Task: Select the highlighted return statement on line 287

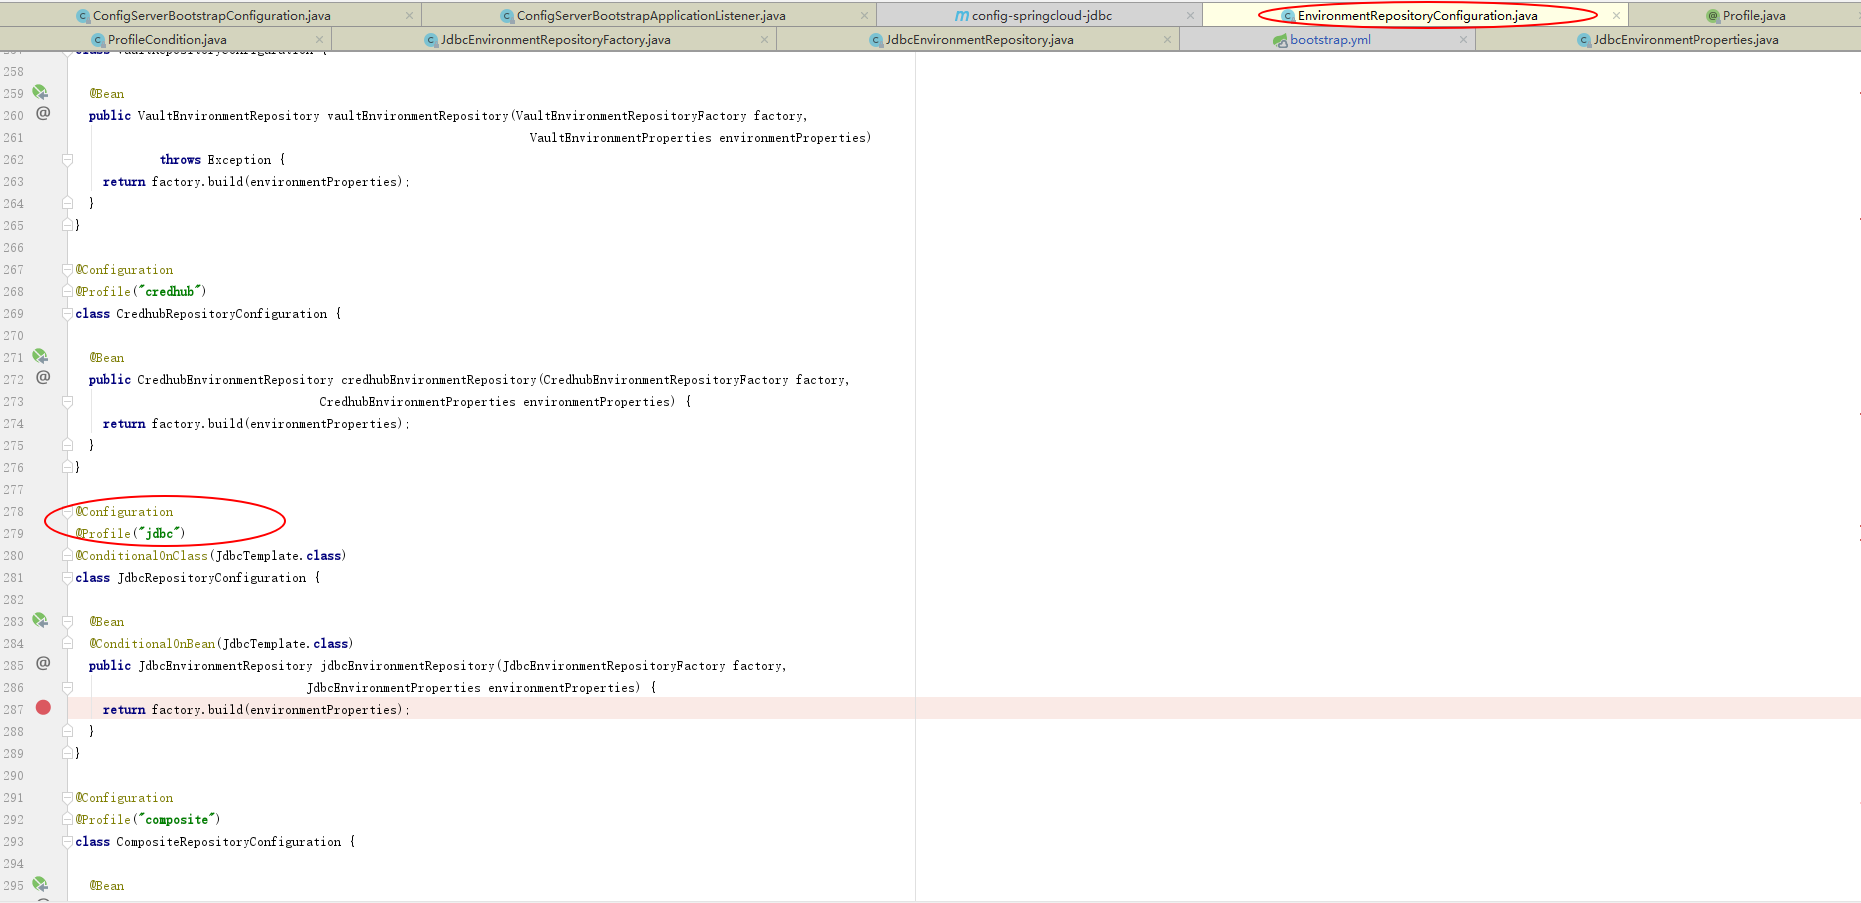Action: coord(255,708)
